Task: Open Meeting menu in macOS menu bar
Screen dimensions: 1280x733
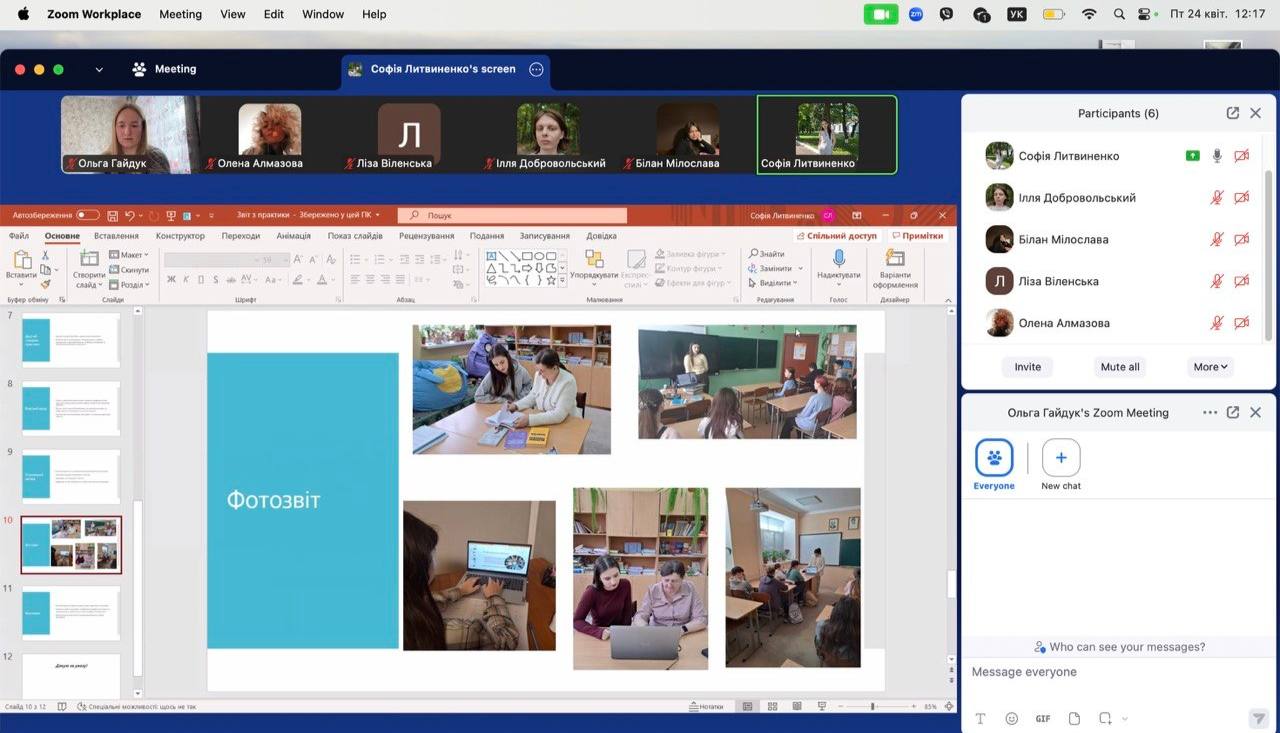Action: pyautogui.click(x=180, y=14)
